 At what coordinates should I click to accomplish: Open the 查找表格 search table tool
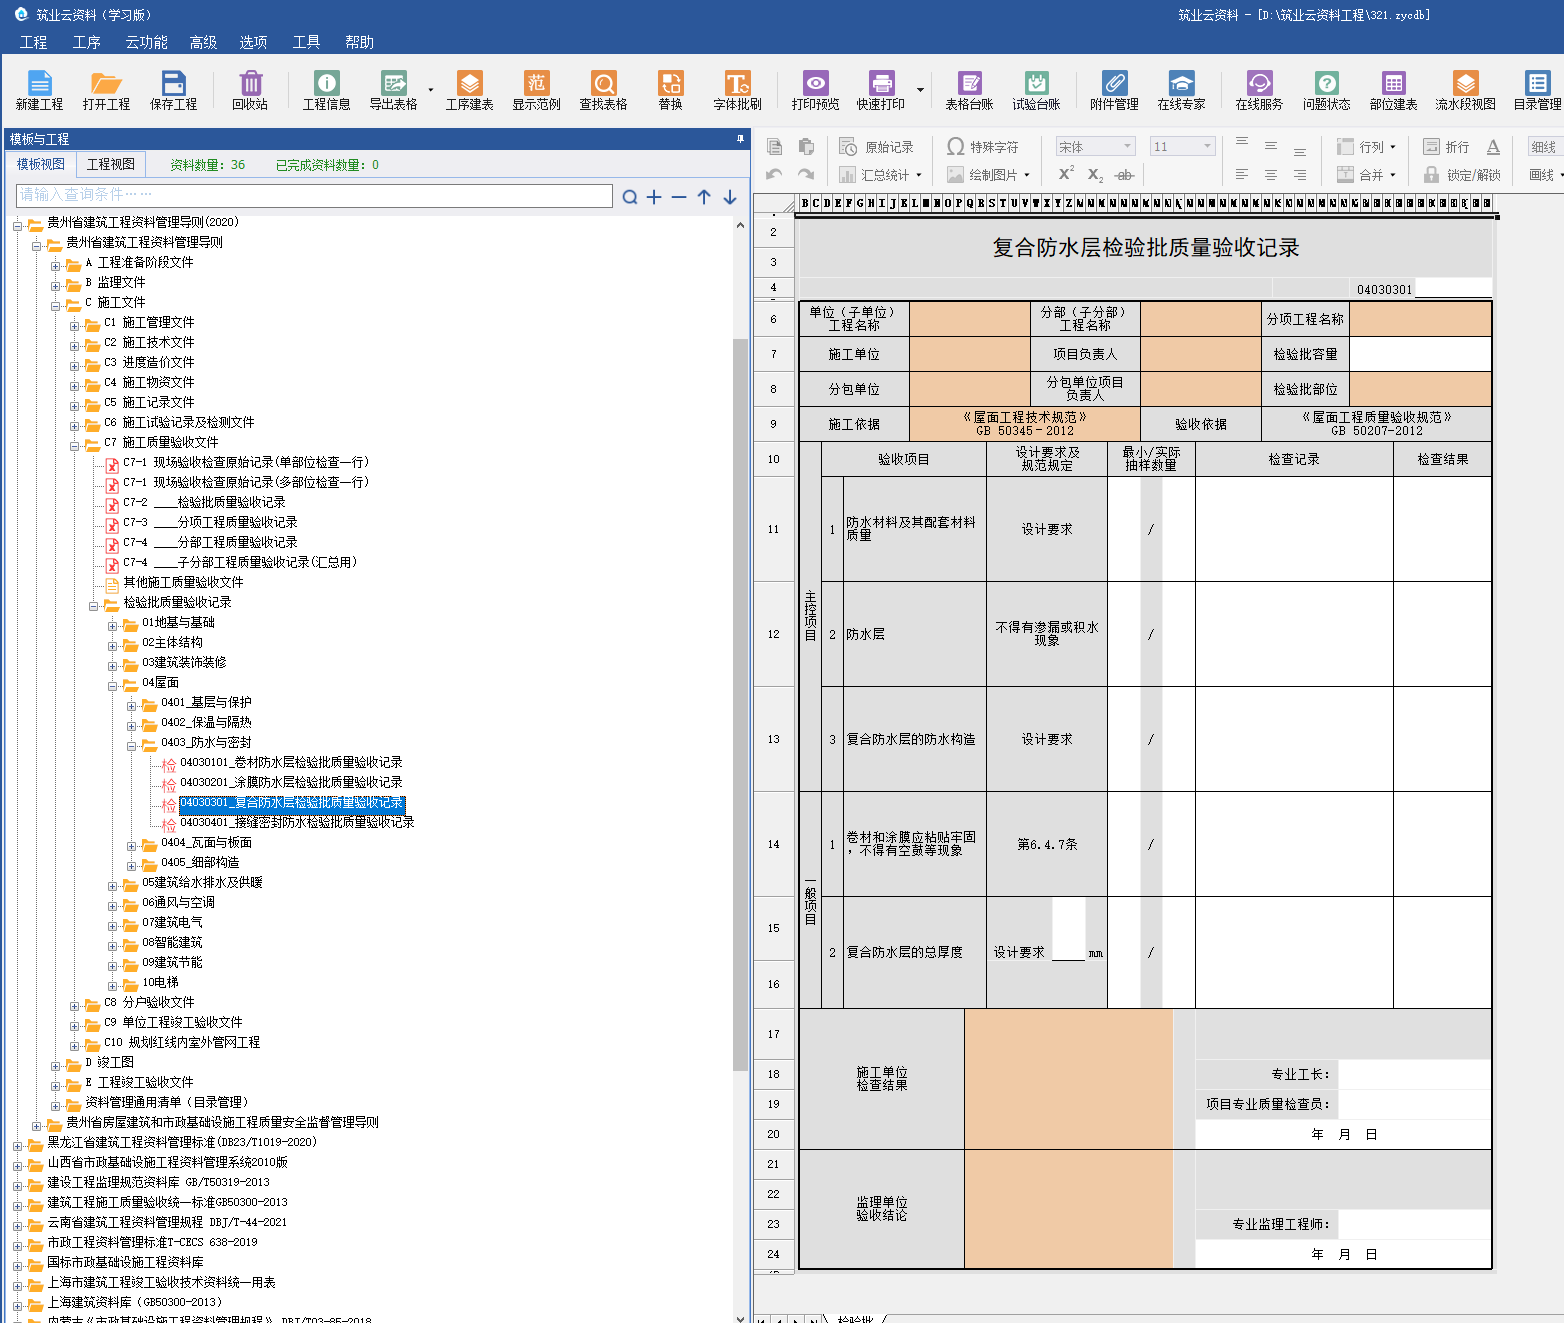tap(603, 90)
